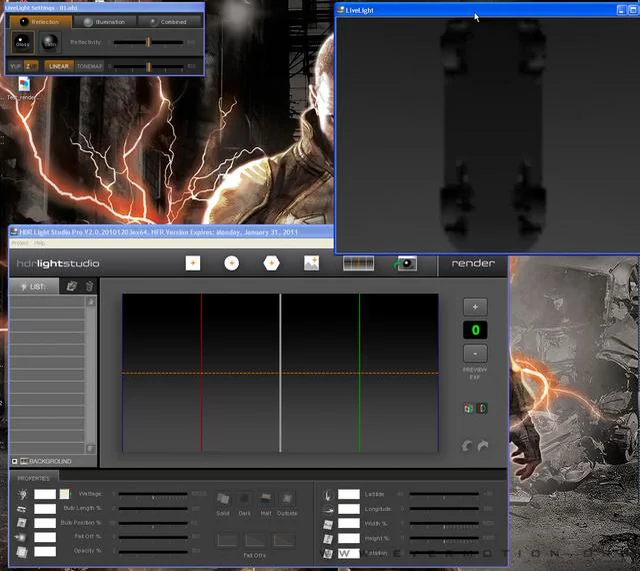
Task: Select the PROPERTIES tab
Action: point(34,478)
